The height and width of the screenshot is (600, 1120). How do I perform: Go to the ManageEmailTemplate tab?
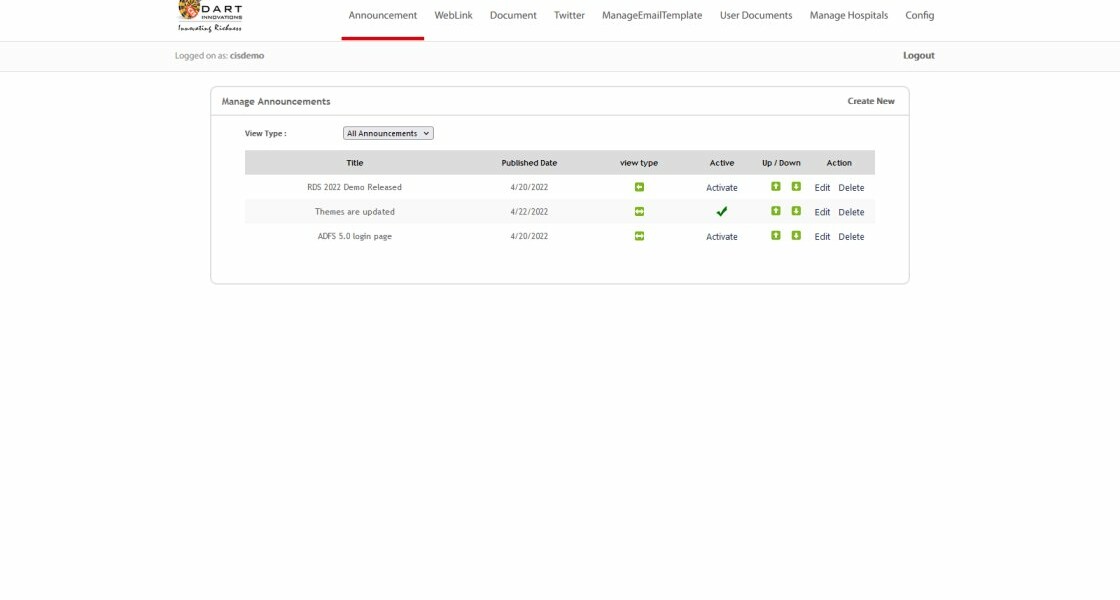652,16
